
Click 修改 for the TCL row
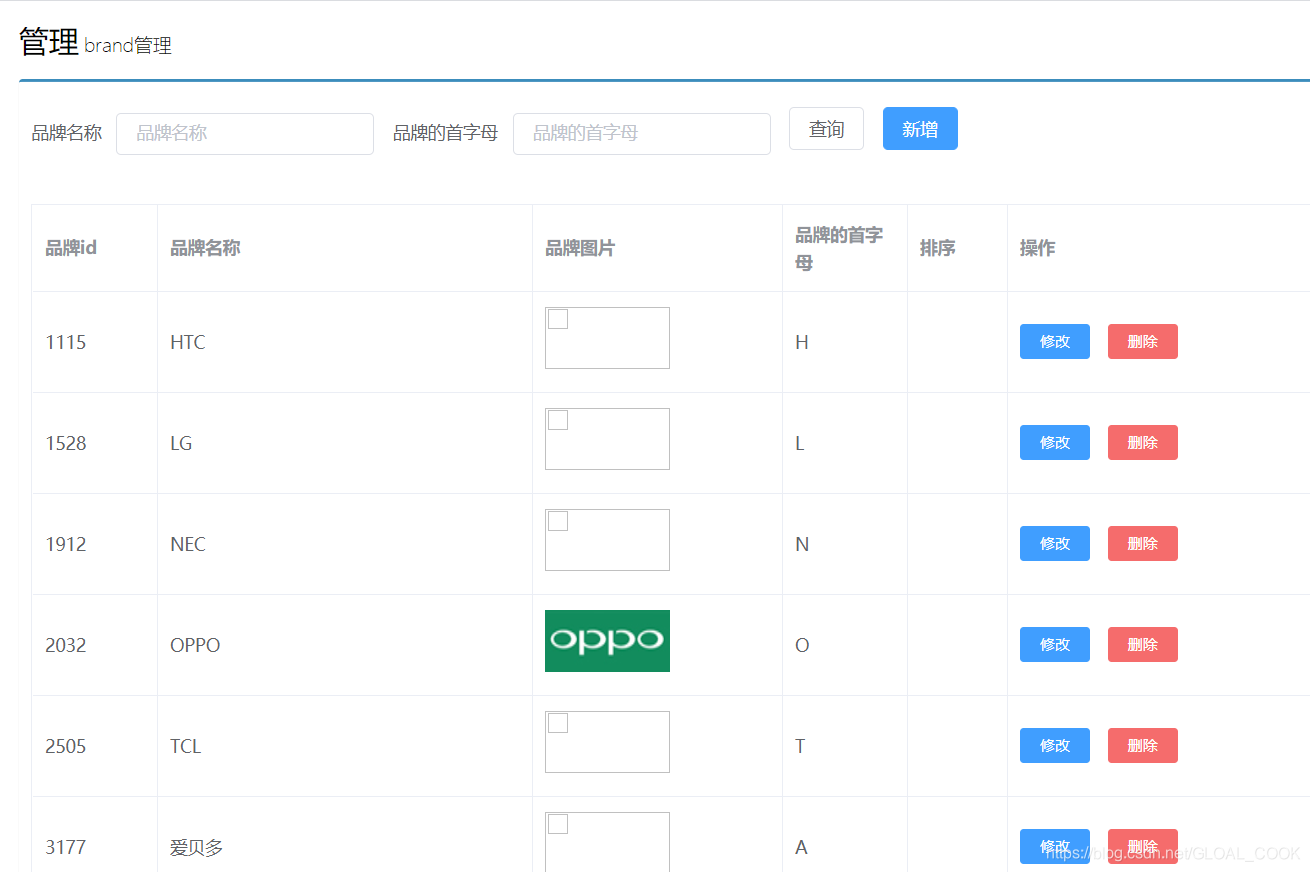(1055, 746)
